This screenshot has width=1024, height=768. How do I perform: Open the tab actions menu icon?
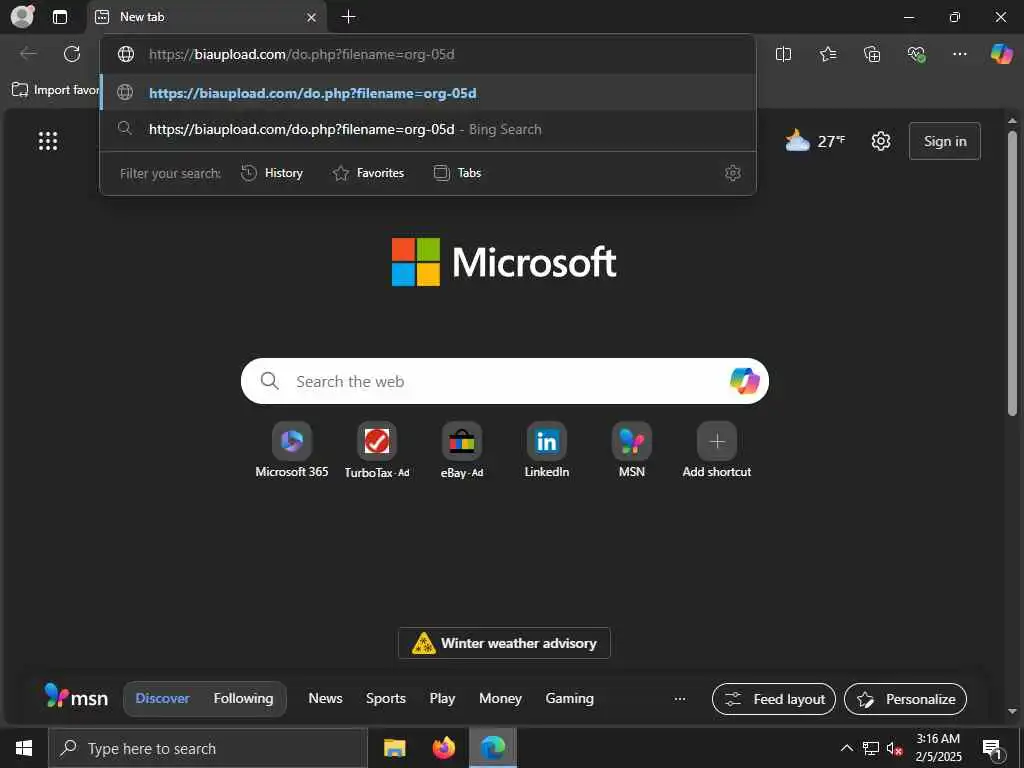pos(59,17)
